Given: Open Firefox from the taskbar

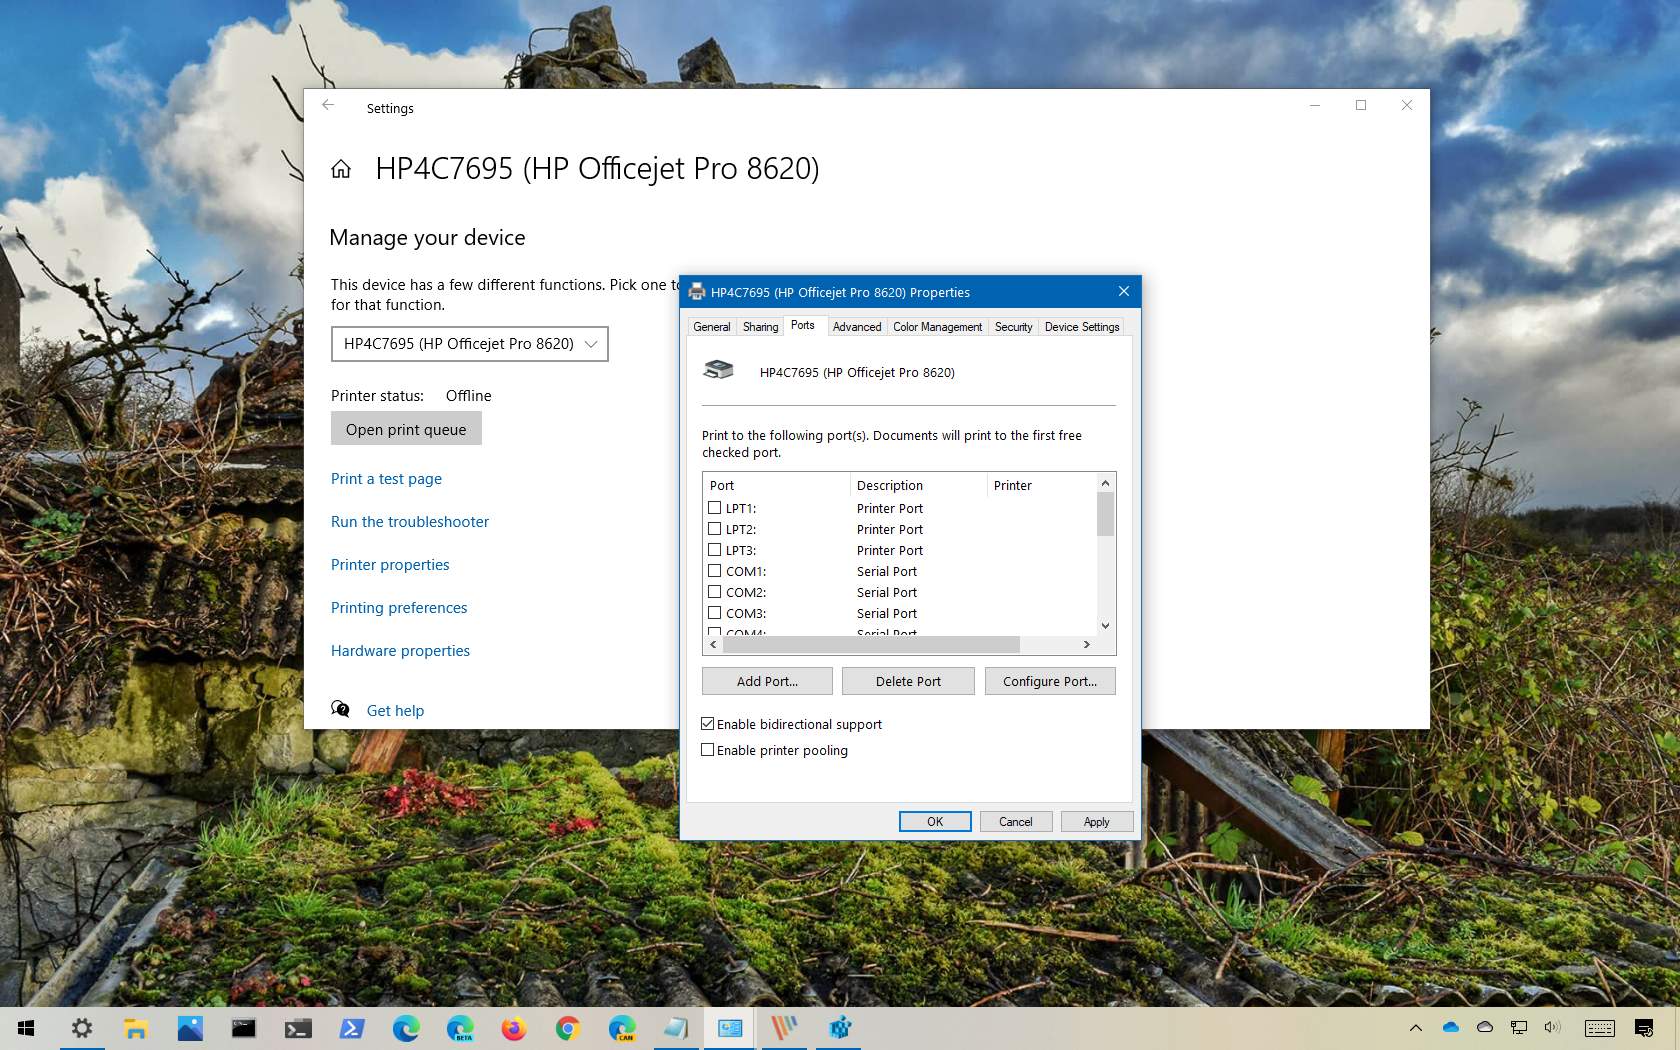Looking at the screenshot, I should pyautogui.click(x=513, y=1028).
